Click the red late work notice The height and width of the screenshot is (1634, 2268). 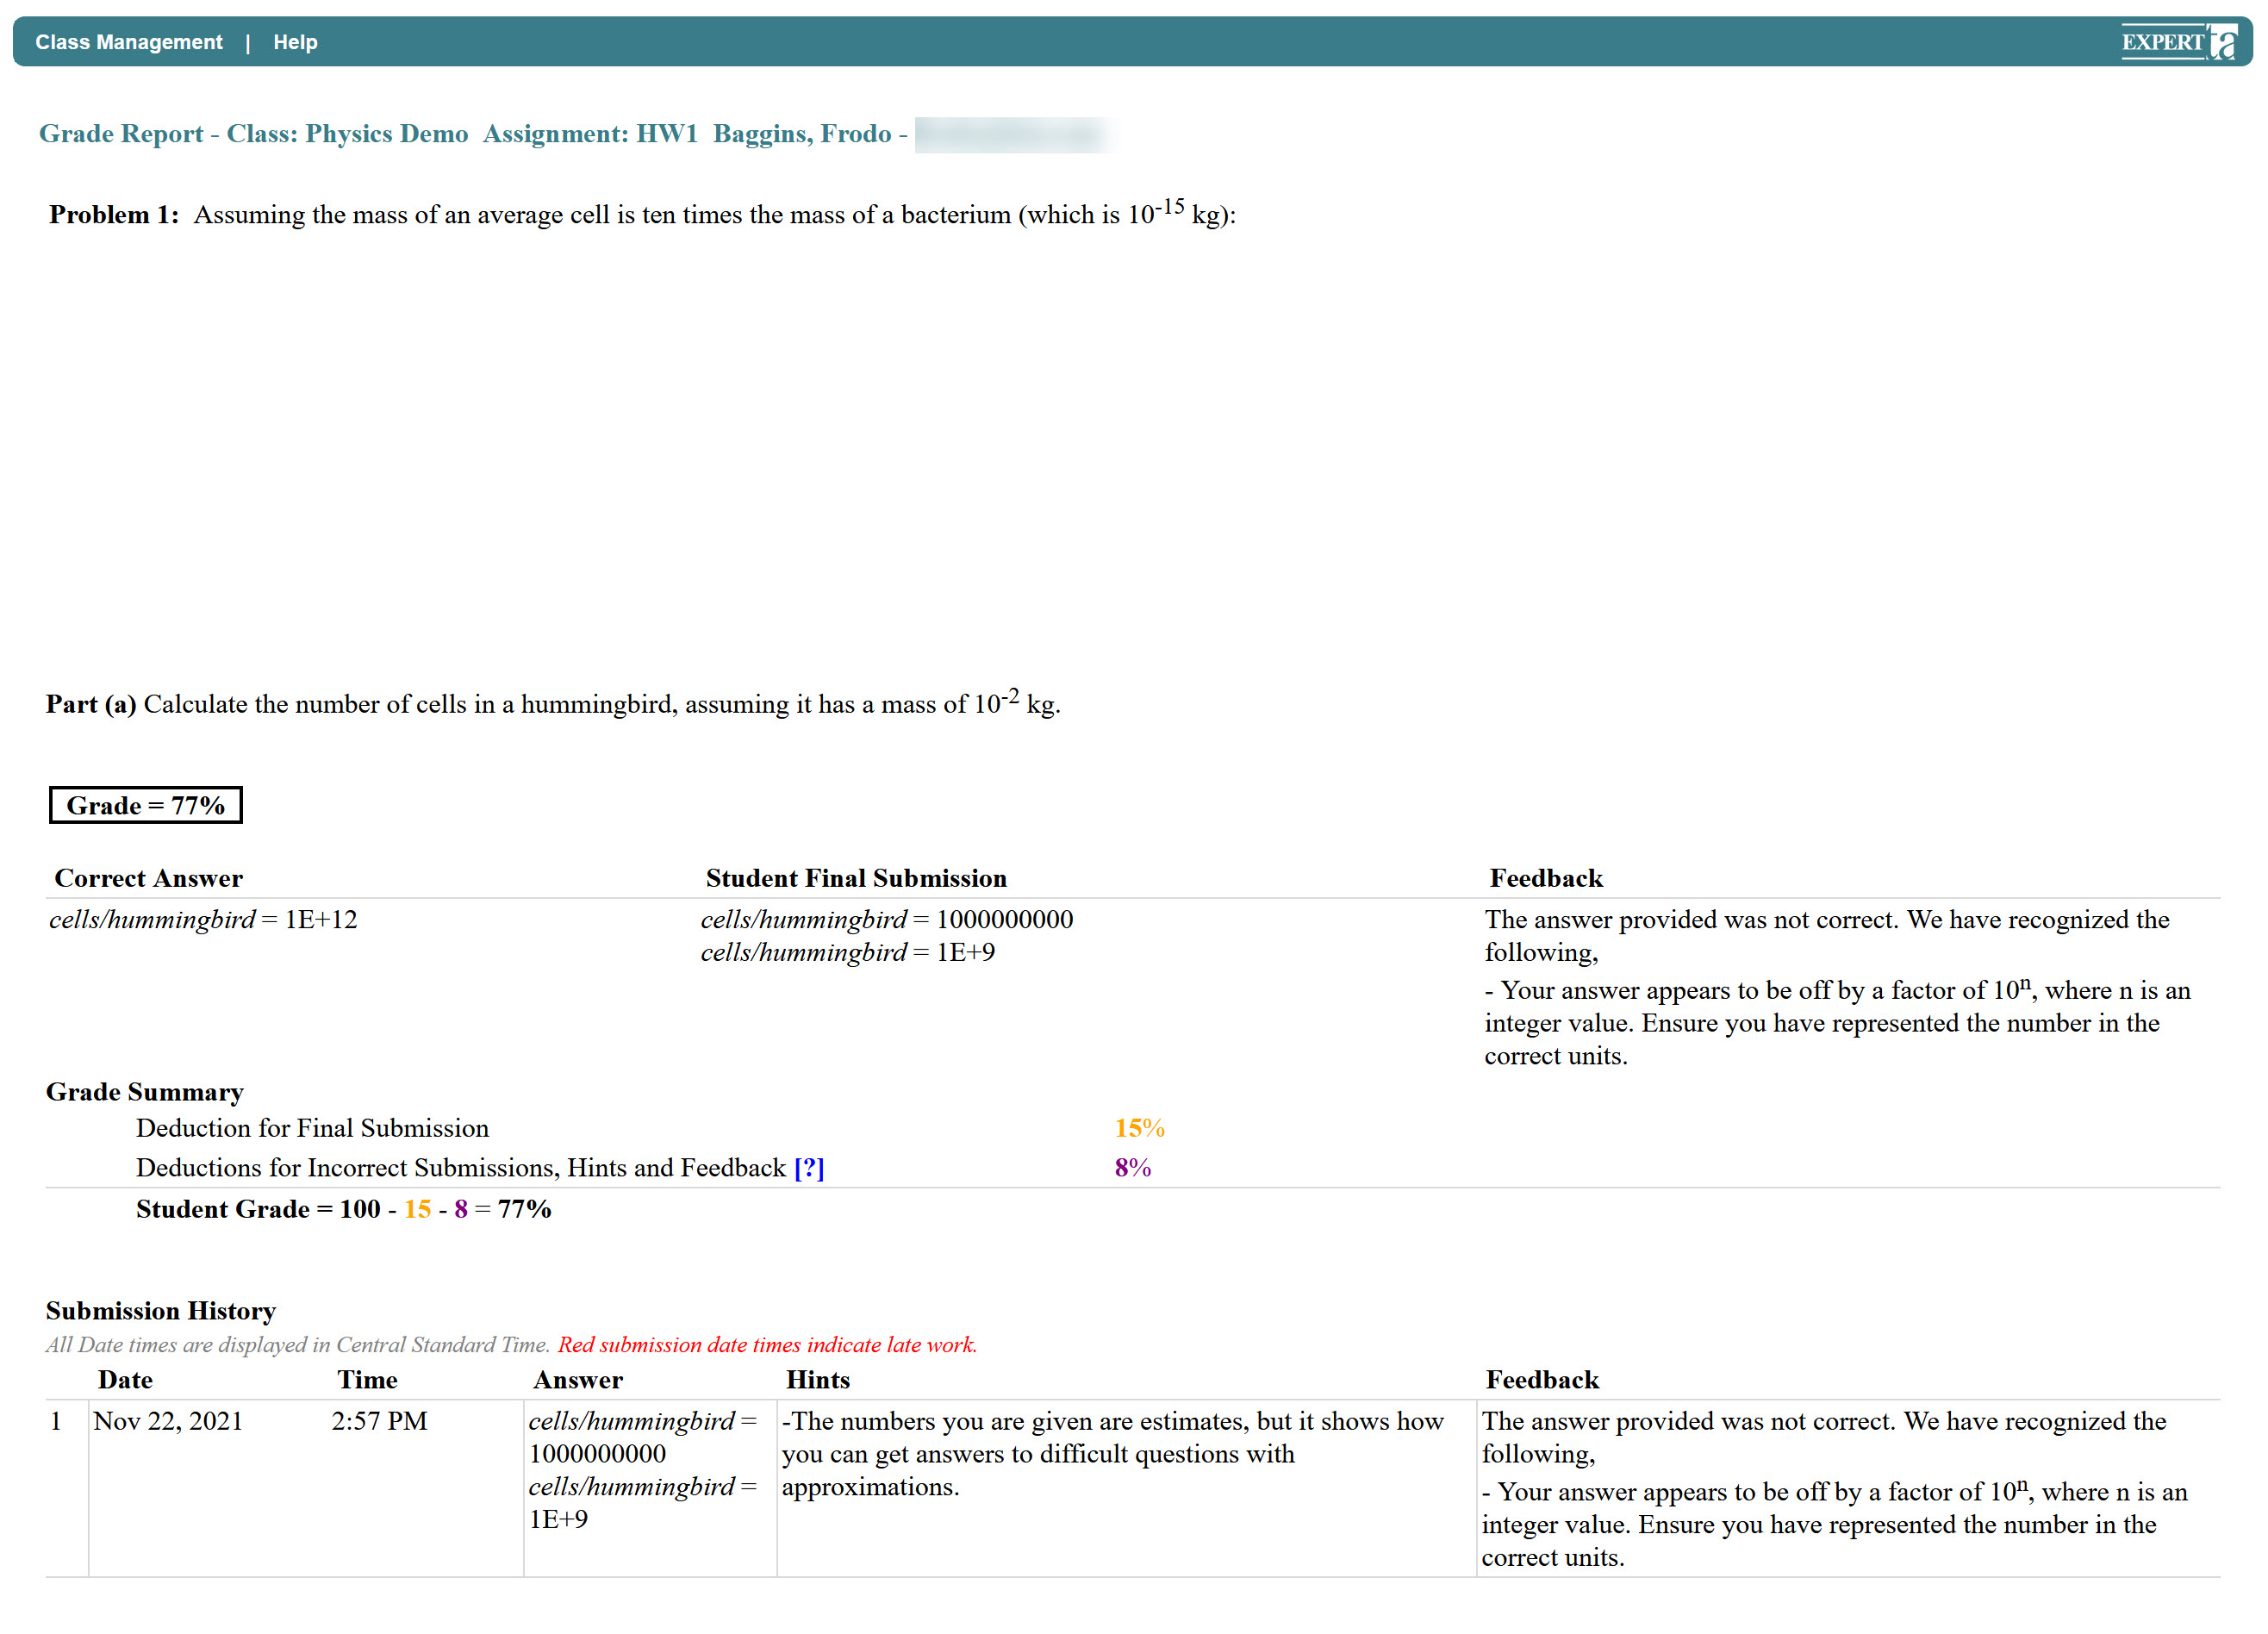click(766, 1345)
